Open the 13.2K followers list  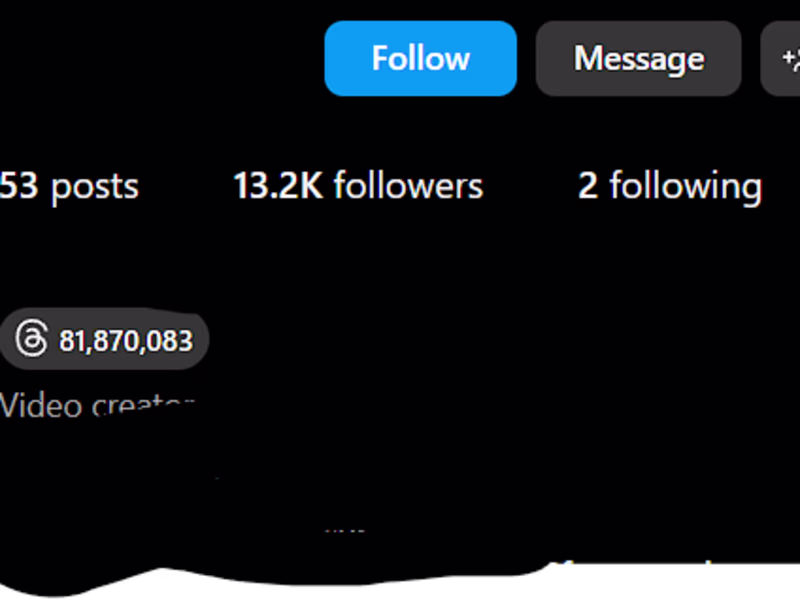(x=357, y=186)
